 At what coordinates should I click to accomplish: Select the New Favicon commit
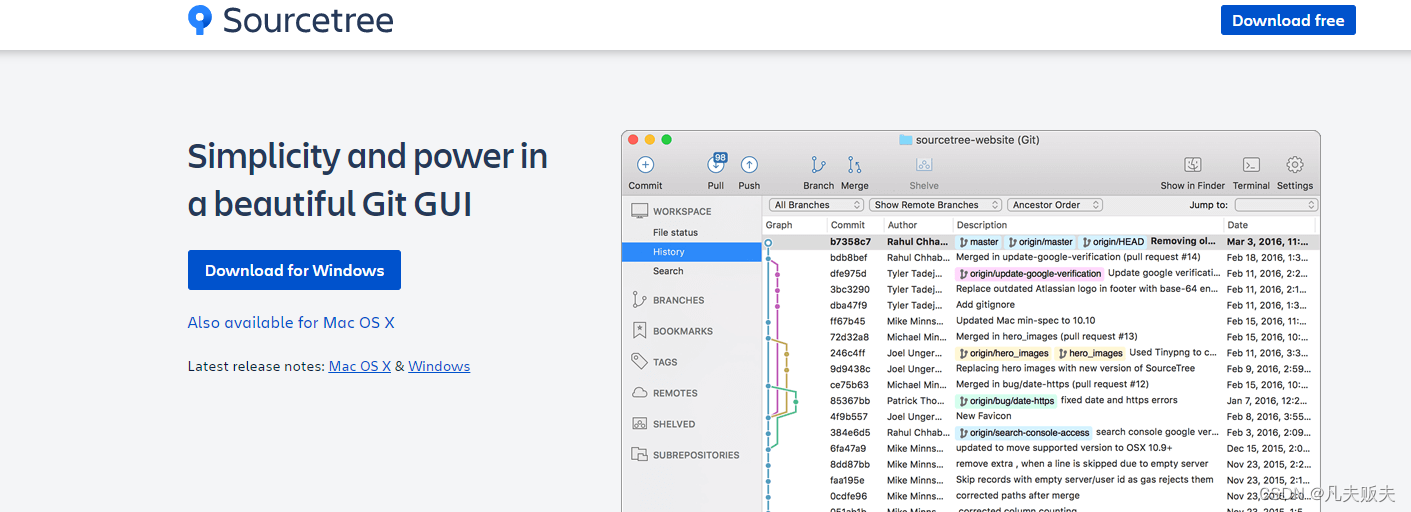tap(1041, 416)
